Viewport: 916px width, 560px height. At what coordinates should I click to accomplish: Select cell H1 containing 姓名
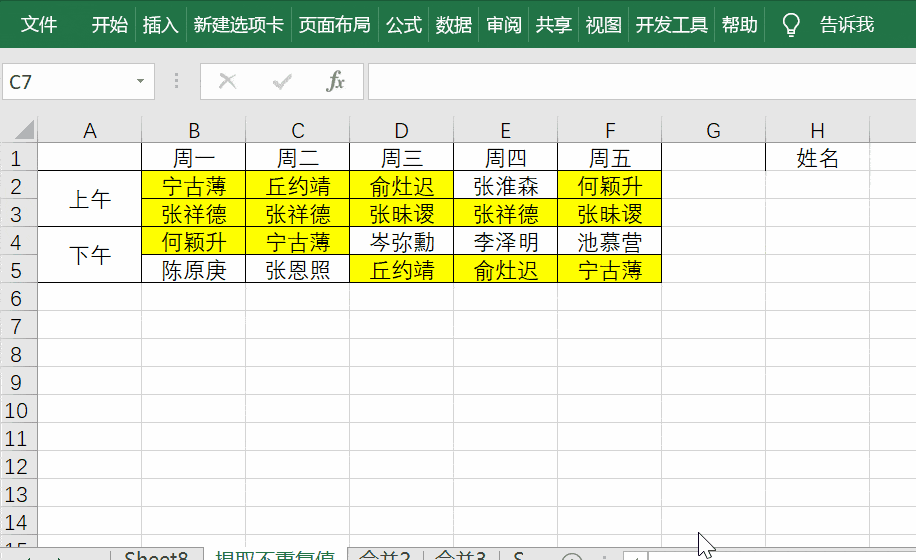pyautogui.click(x=817, y=158)
